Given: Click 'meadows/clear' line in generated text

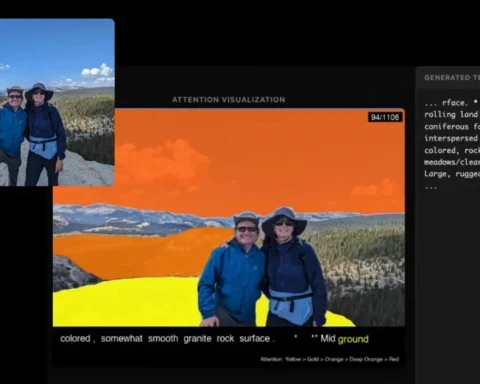Looking at the screenshot, I should coord(452,162).
